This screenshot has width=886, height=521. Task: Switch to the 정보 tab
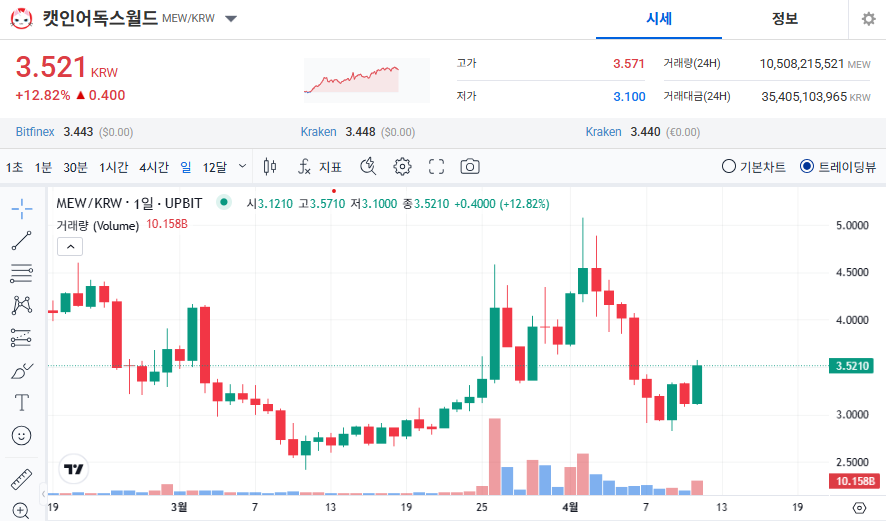(x=785, y=19)
